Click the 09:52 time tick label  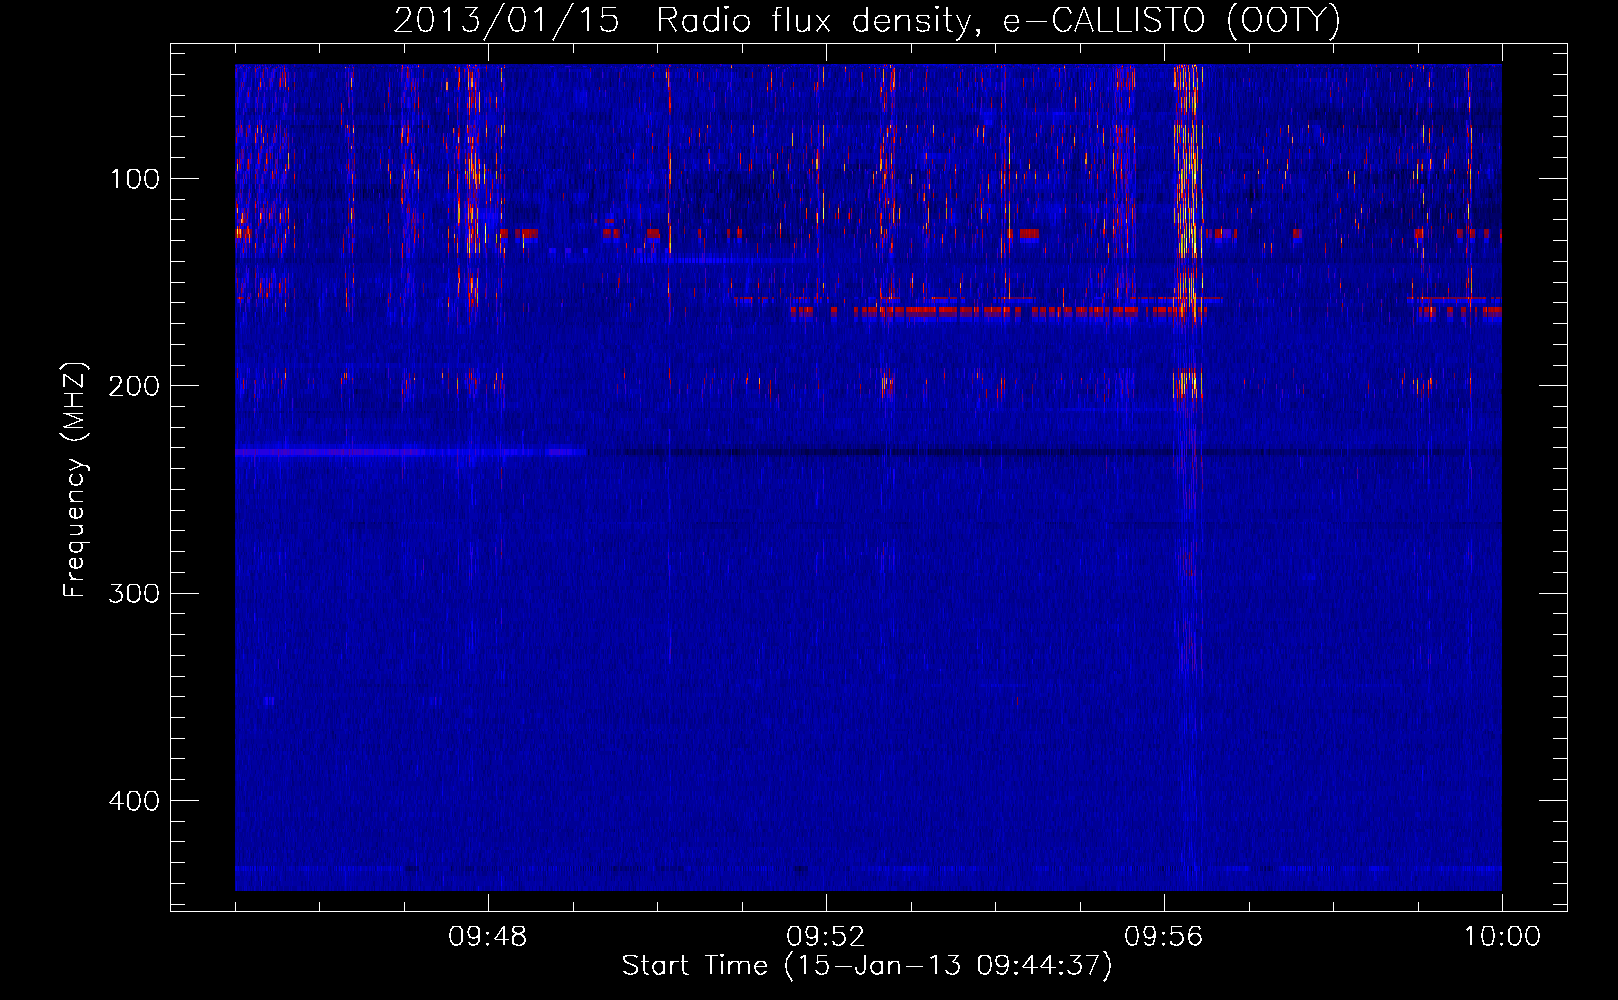tap(826, 937)
